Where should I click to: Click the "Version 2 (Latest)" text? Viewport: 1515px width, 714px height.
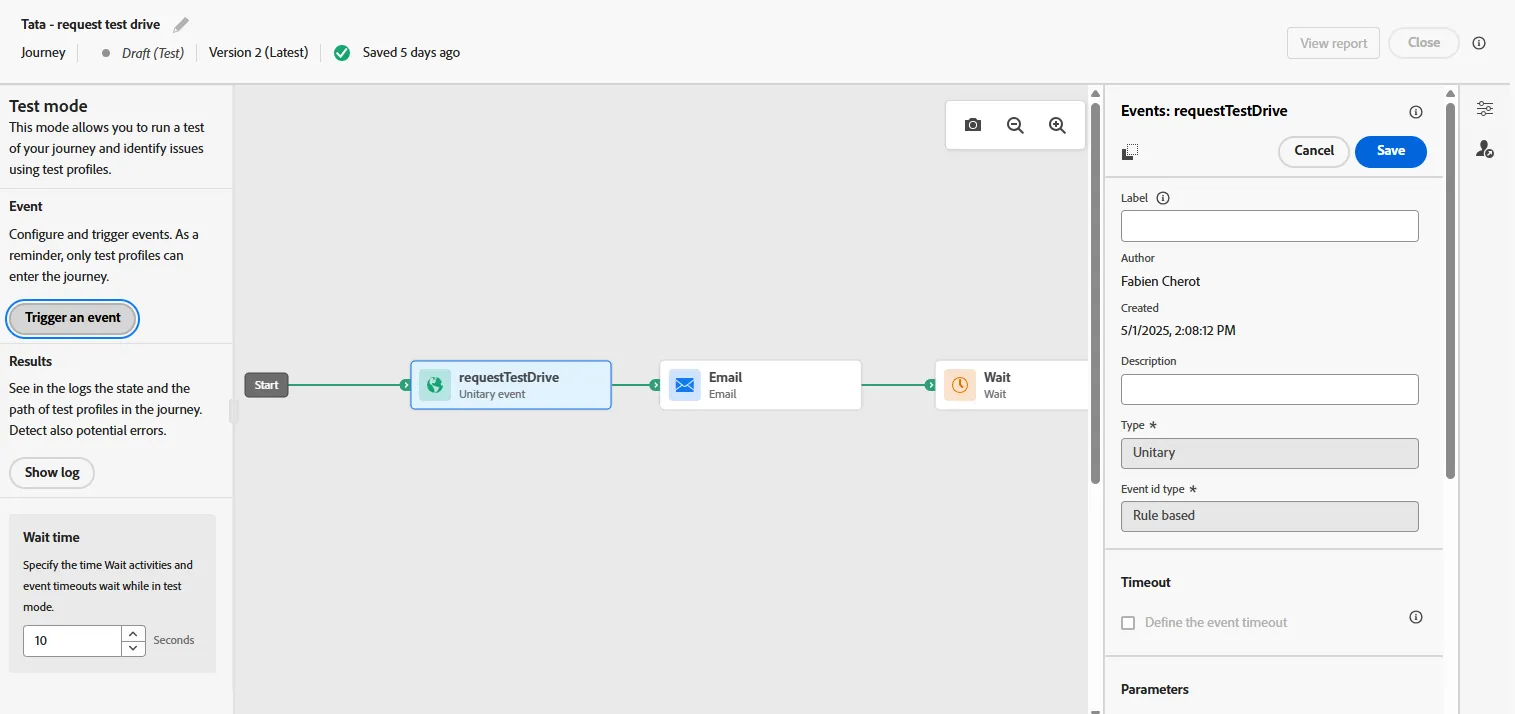coord(259,53)
